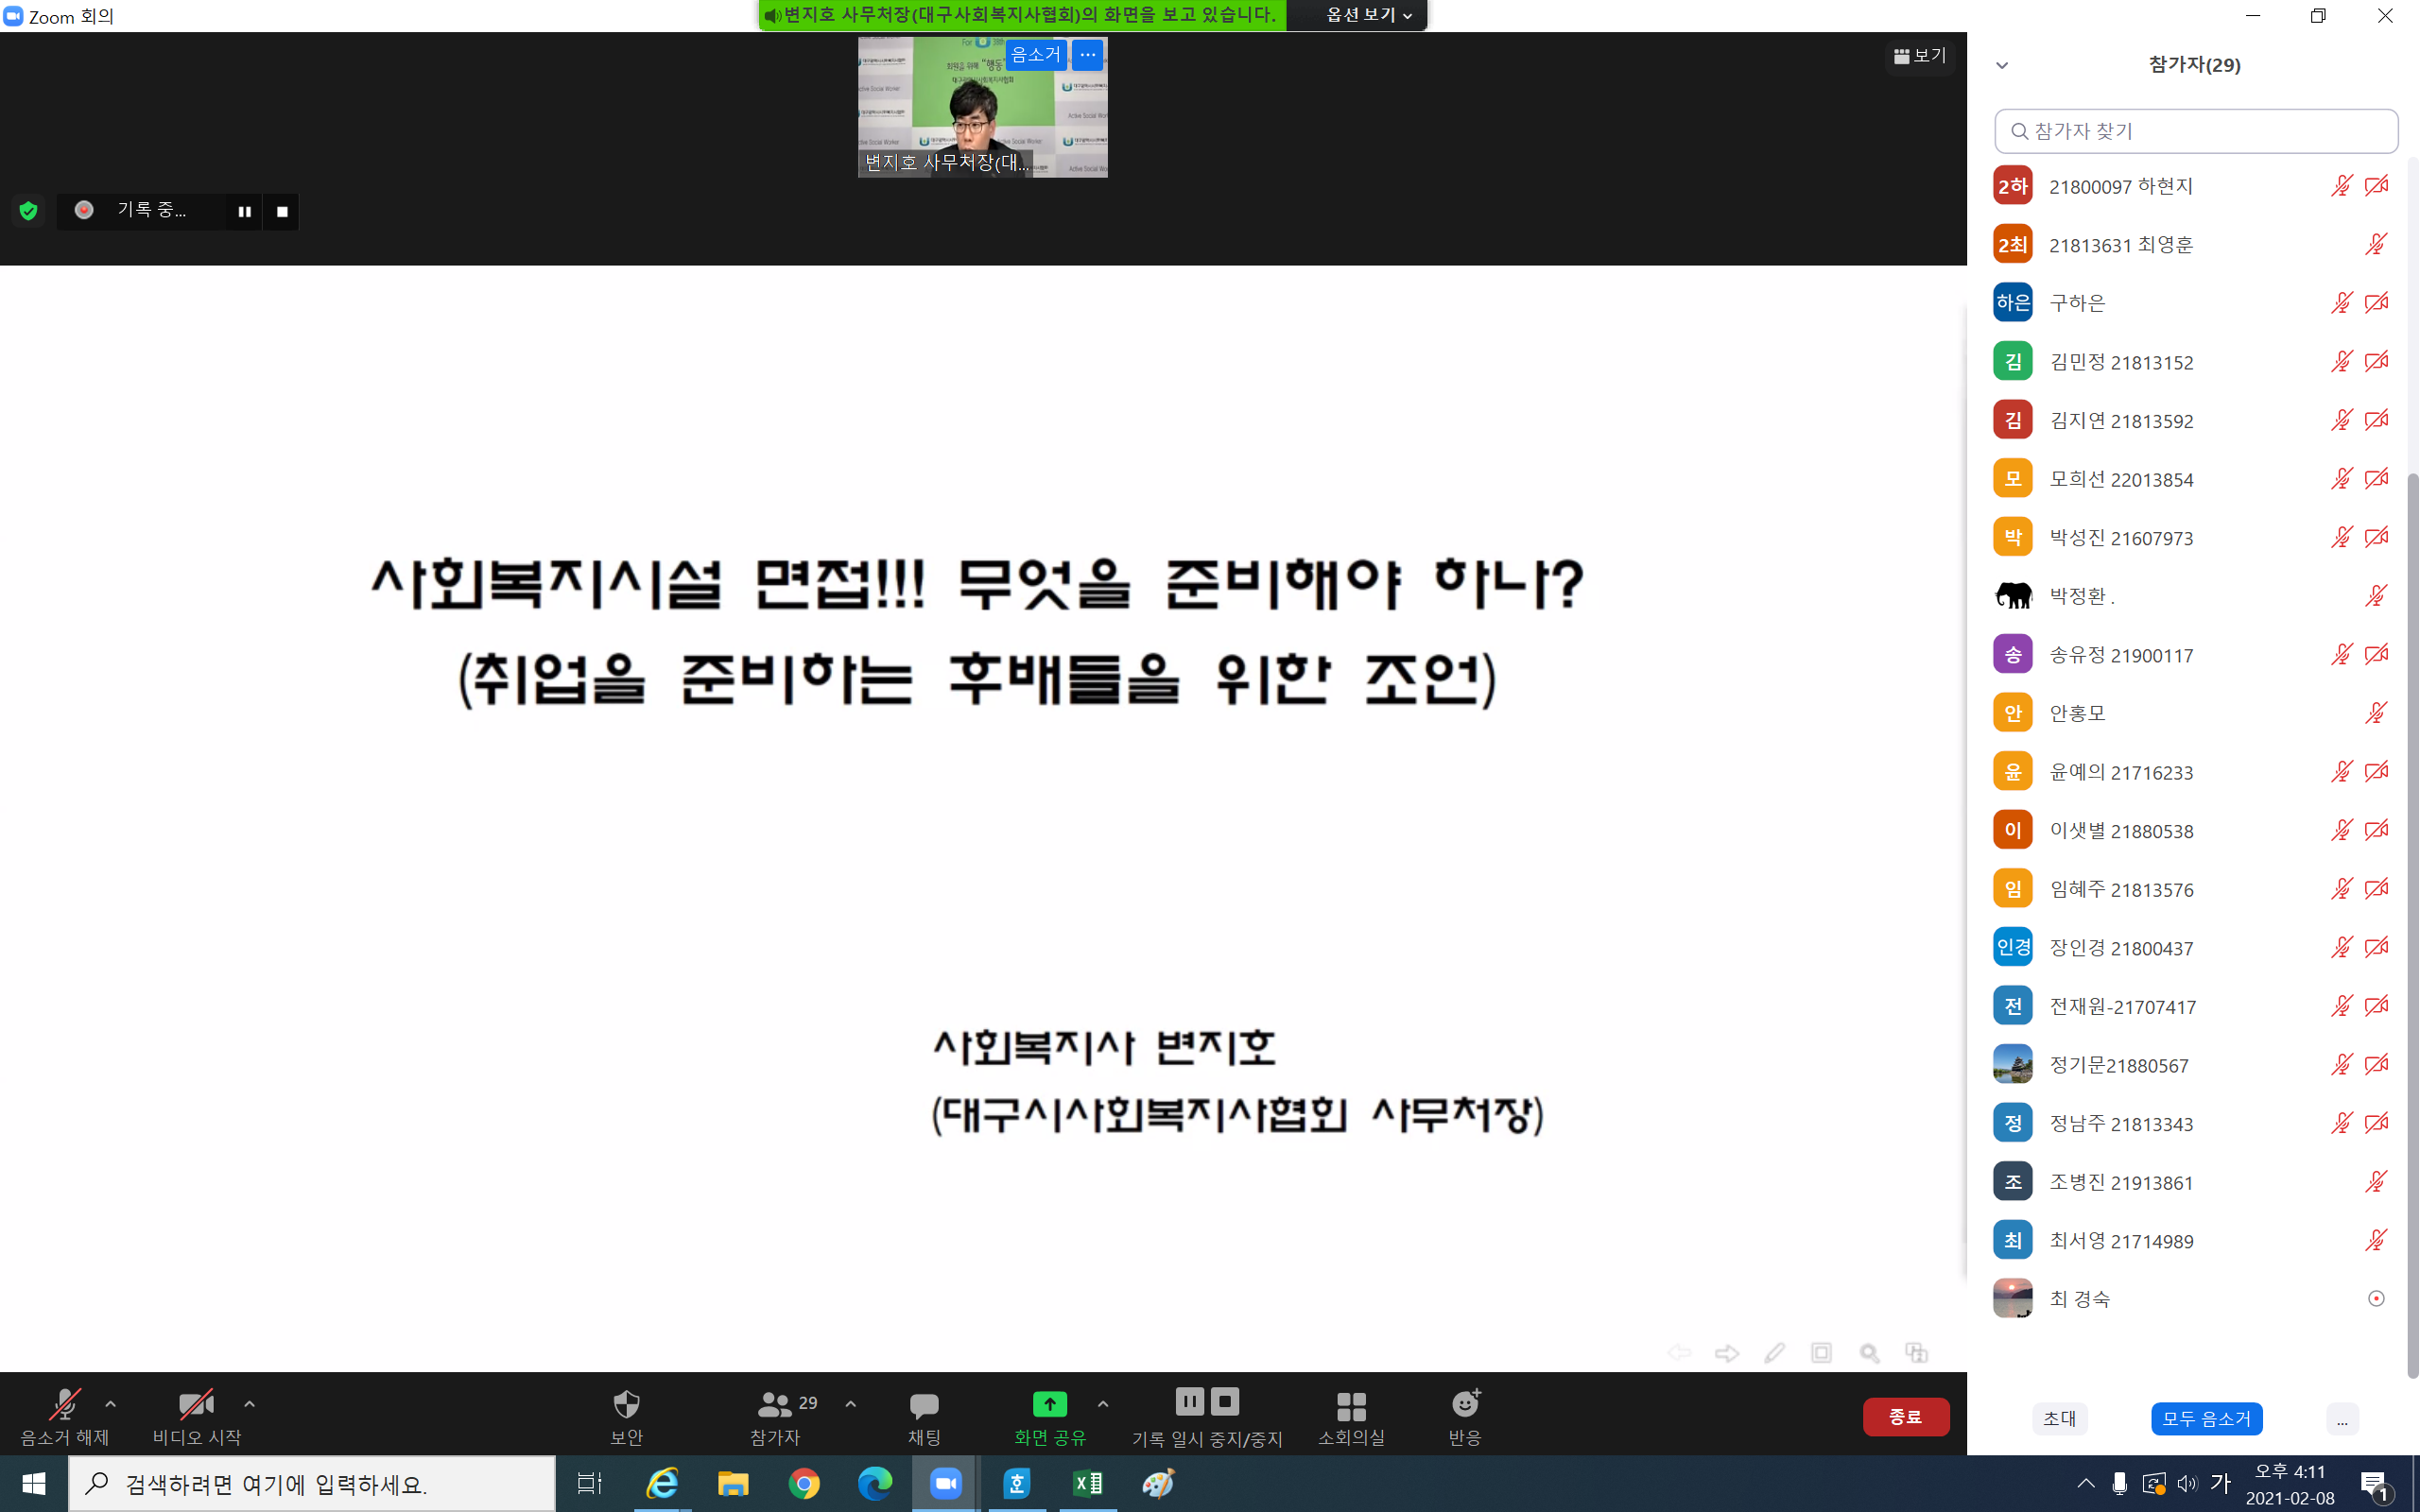This screenshot has width=2420, height=1512.
Task: Open the more (...) menu on speaker thumbnail
Action: coord(1088,55)
